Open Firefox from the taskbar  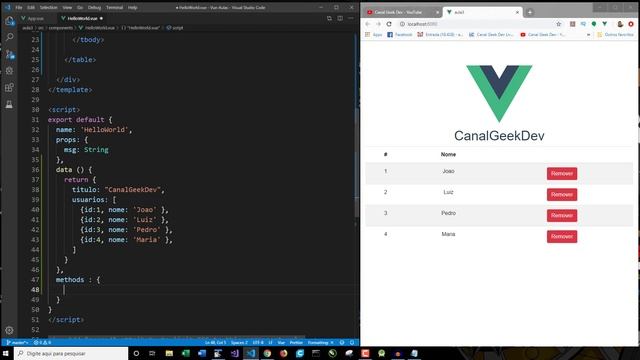pos(283,353)
